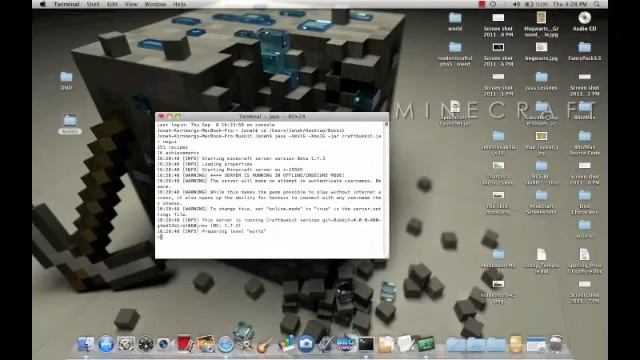Open the Terminal application menu

coord(67,4)
